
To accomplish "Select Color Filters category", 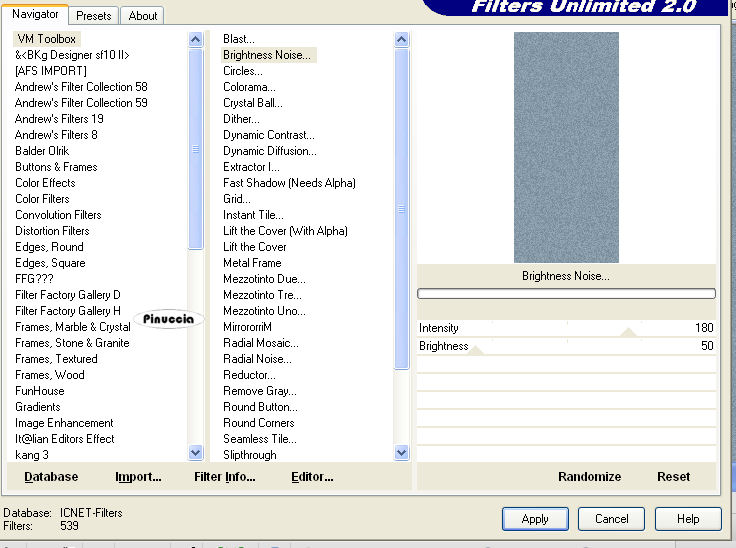I will (x=42, y=199).
